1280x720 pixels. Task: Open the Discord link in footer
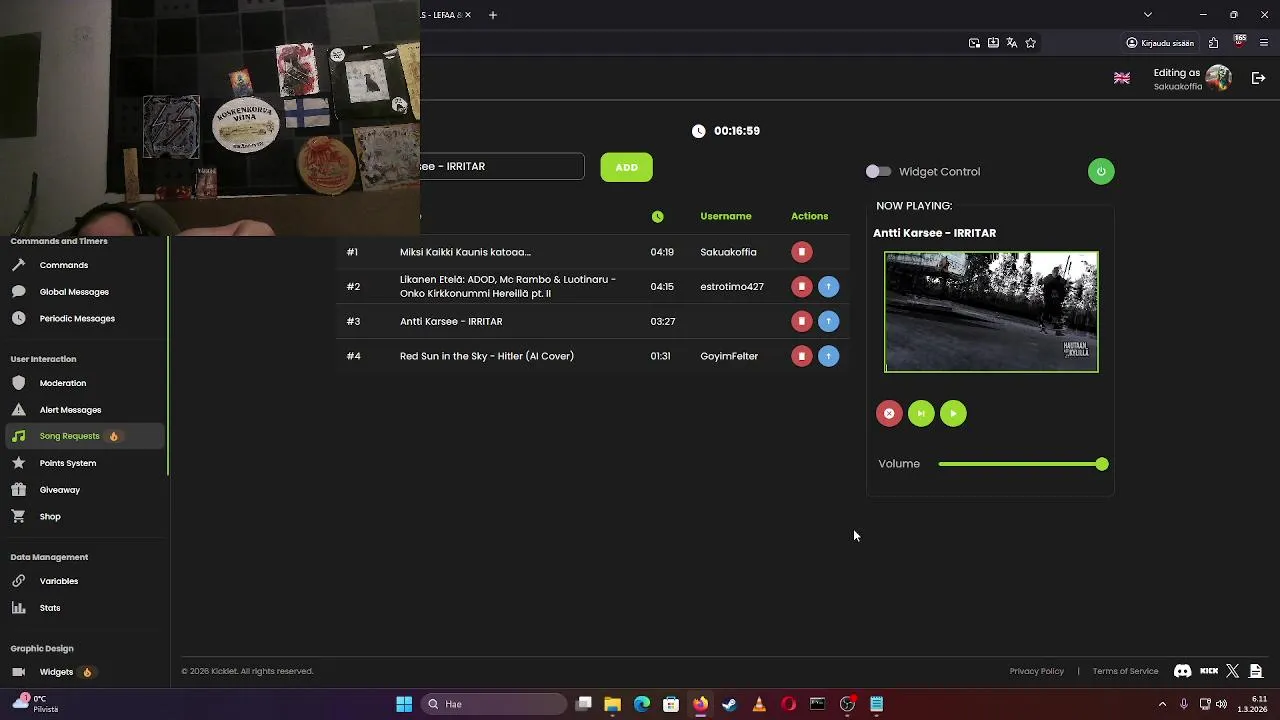tap(1182, 671)
